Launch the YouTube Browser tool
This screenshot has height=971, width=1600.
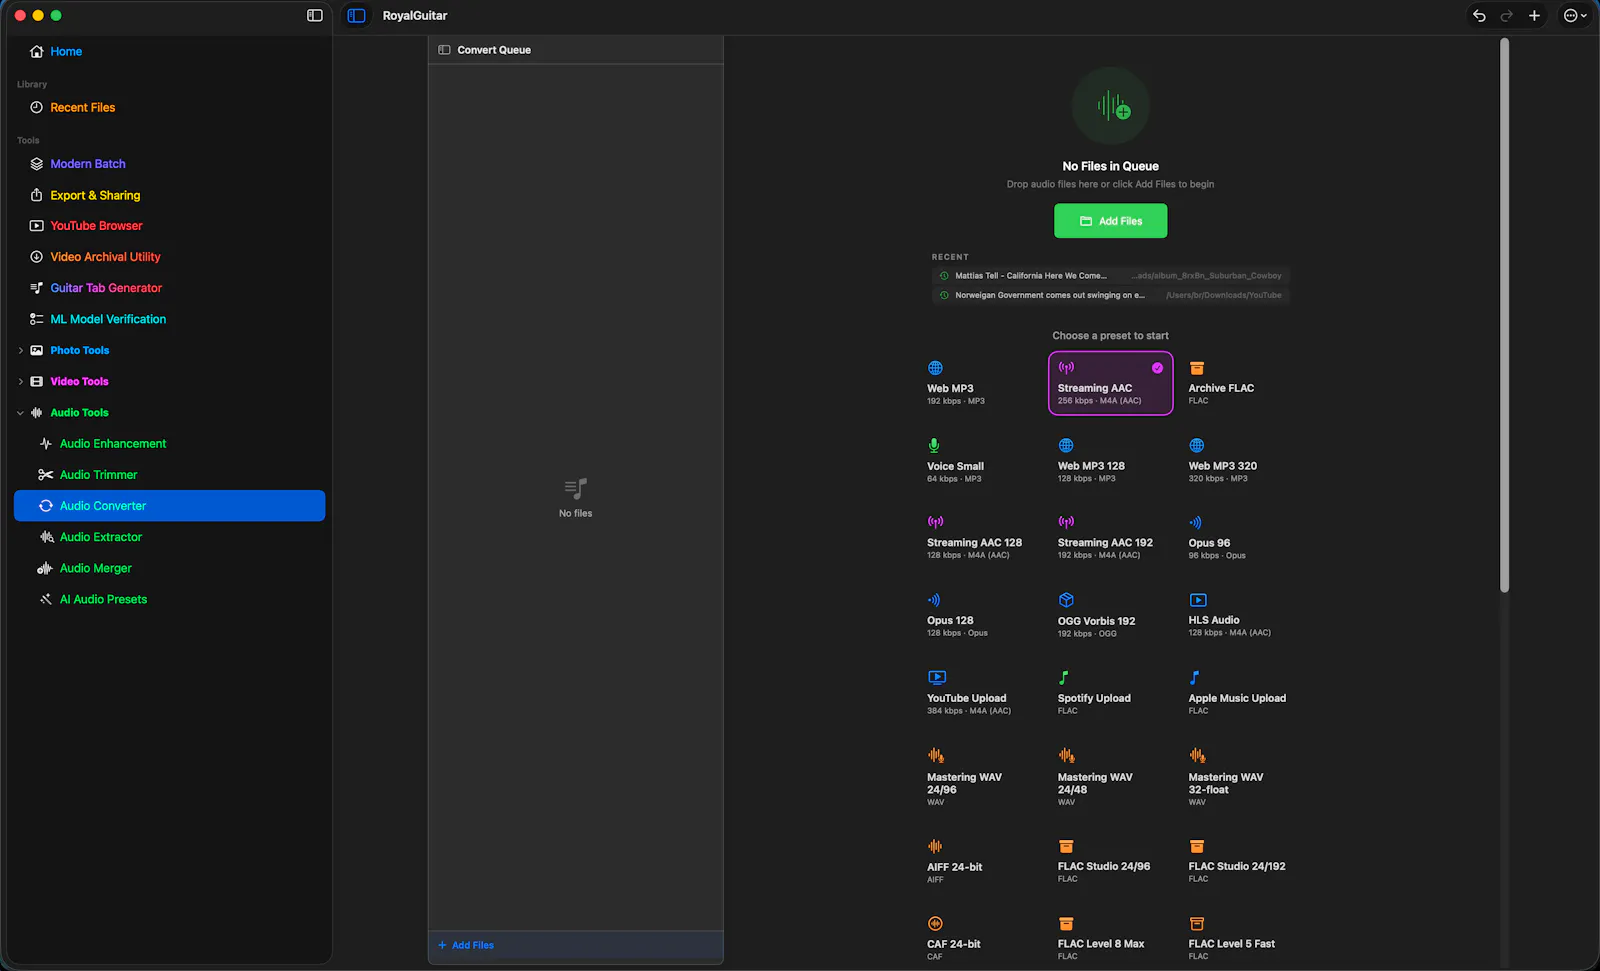click(169, 226)
